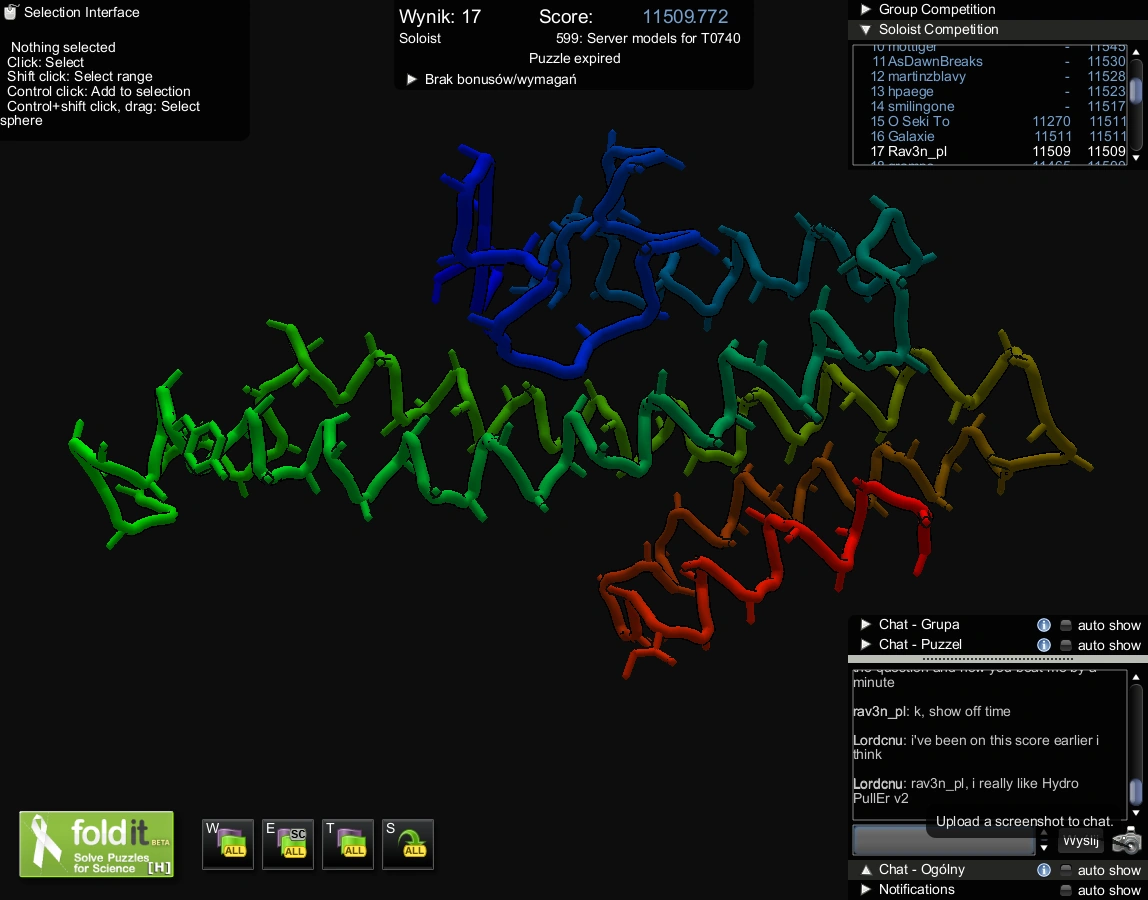This screenshot has width=1148, height=900.
Task: Upload a screenshot via the camera icon
Action: [1125, 841]
